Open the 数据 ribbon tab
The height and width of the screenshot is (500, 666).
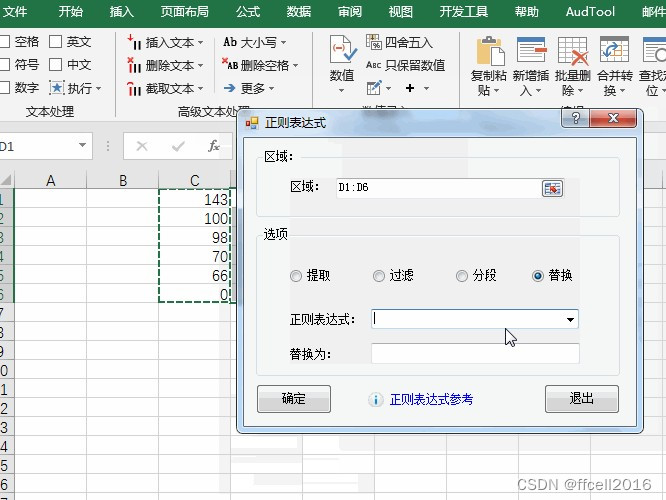point(299,11)
